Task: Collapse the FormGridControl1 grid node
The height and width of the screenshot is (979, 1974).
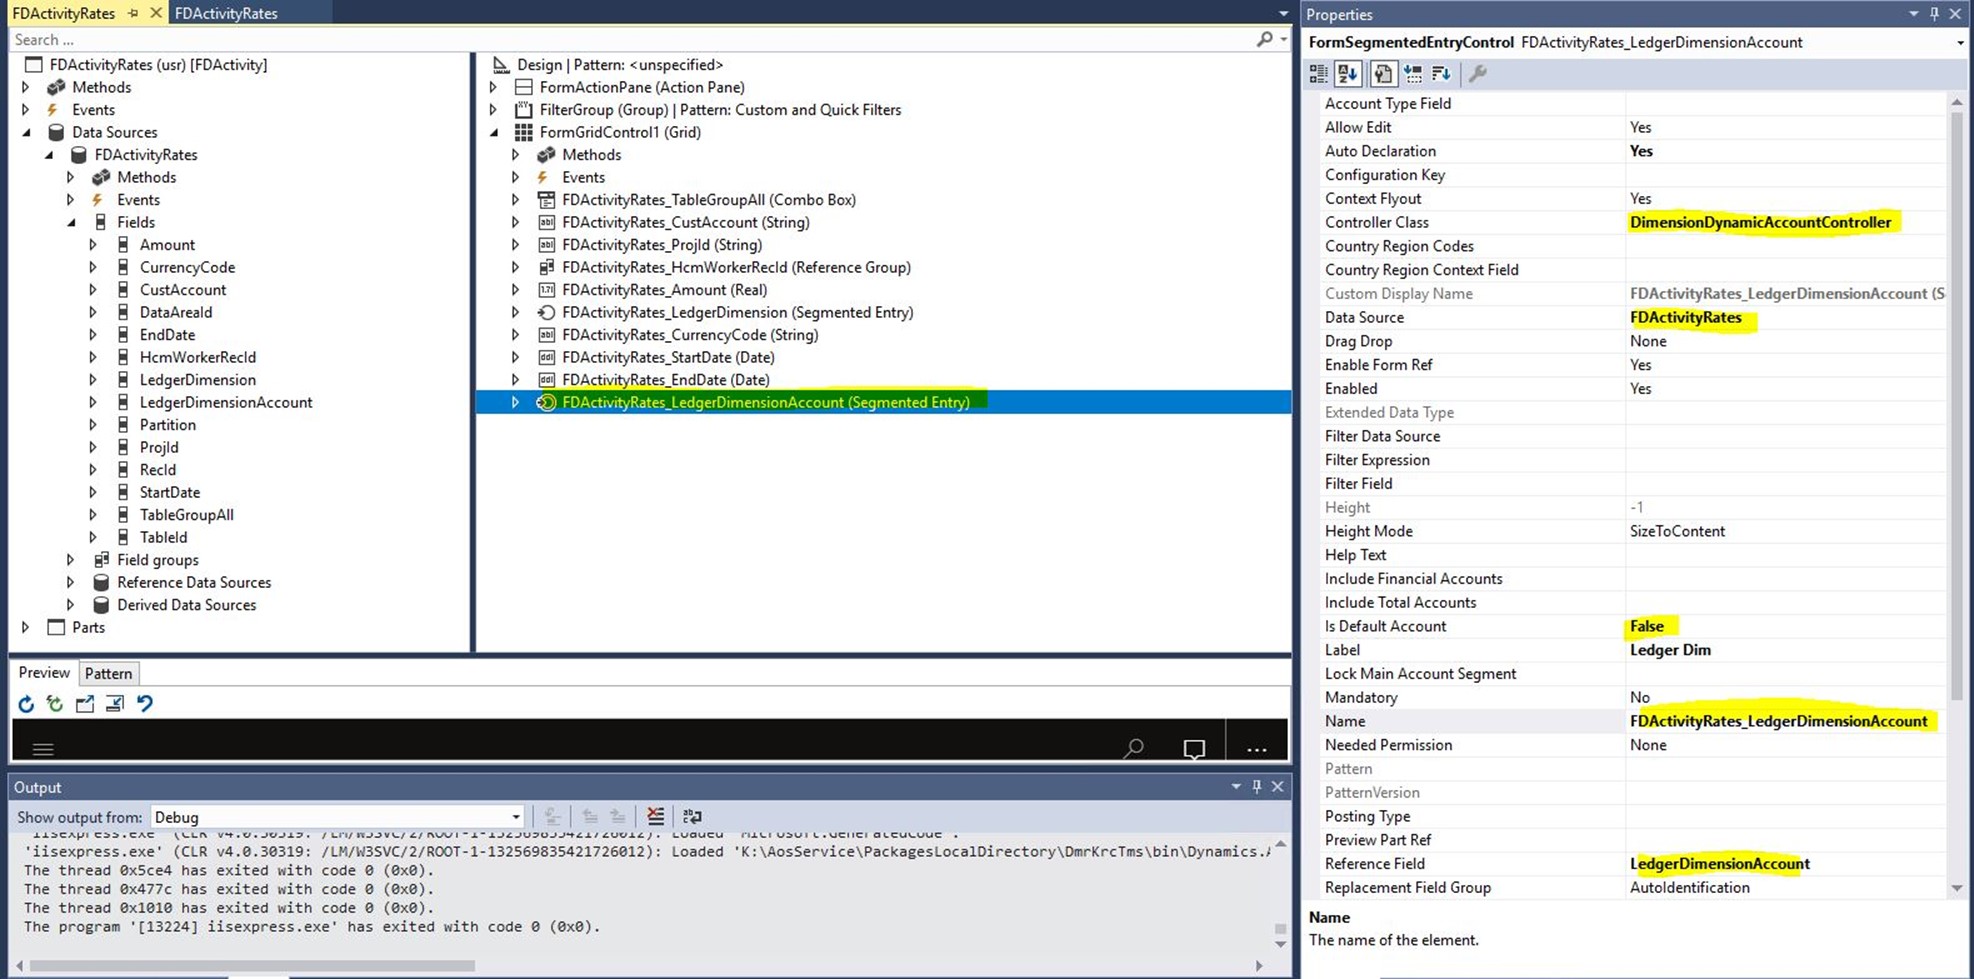Action: click(494, 132)
